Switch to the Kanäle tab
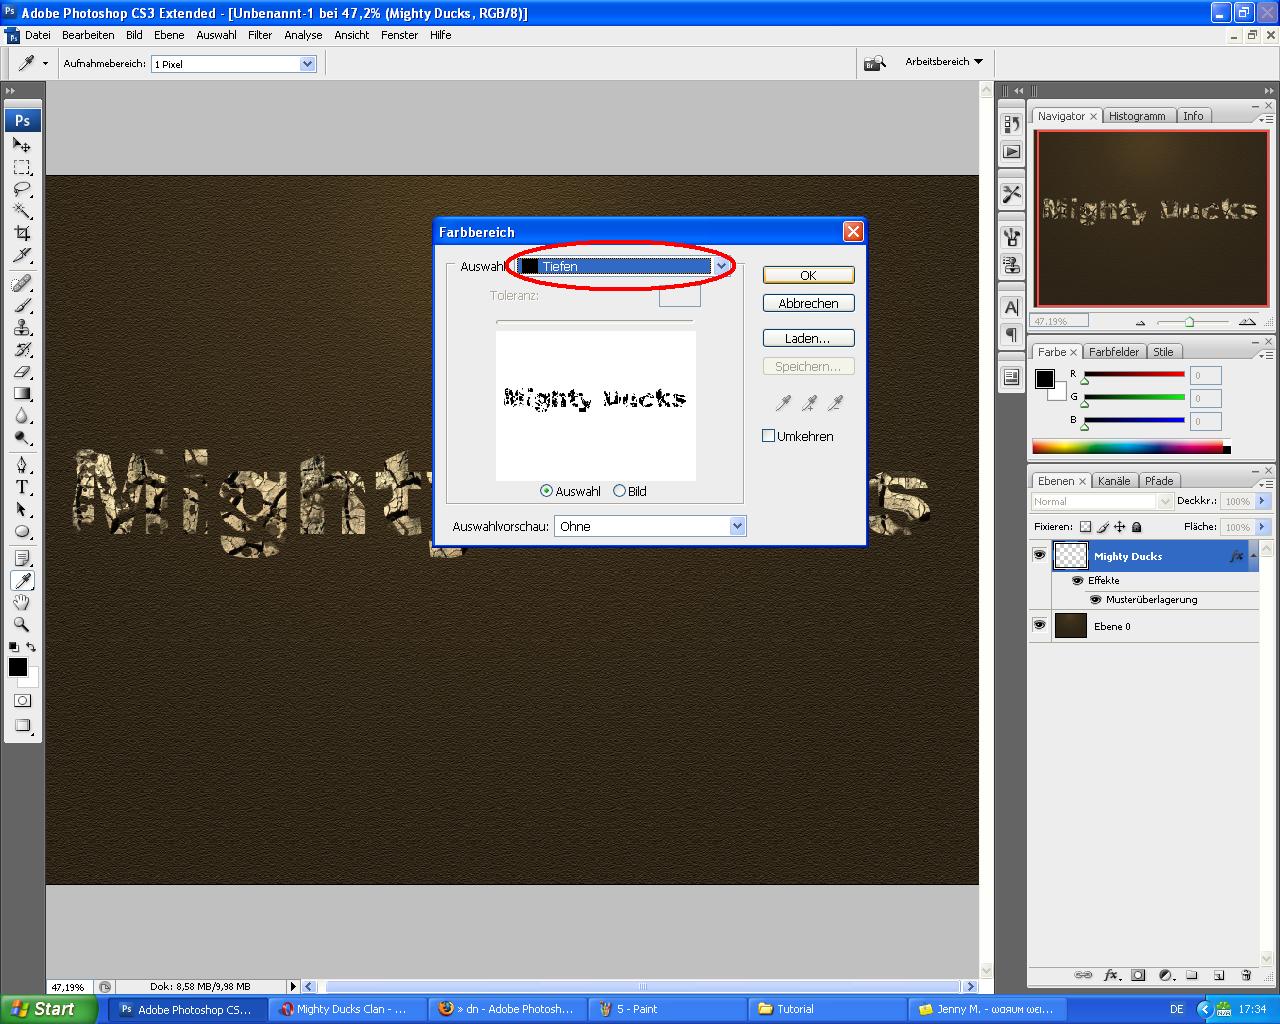The image size is (1280, 1024). [x=1113, y=481]
